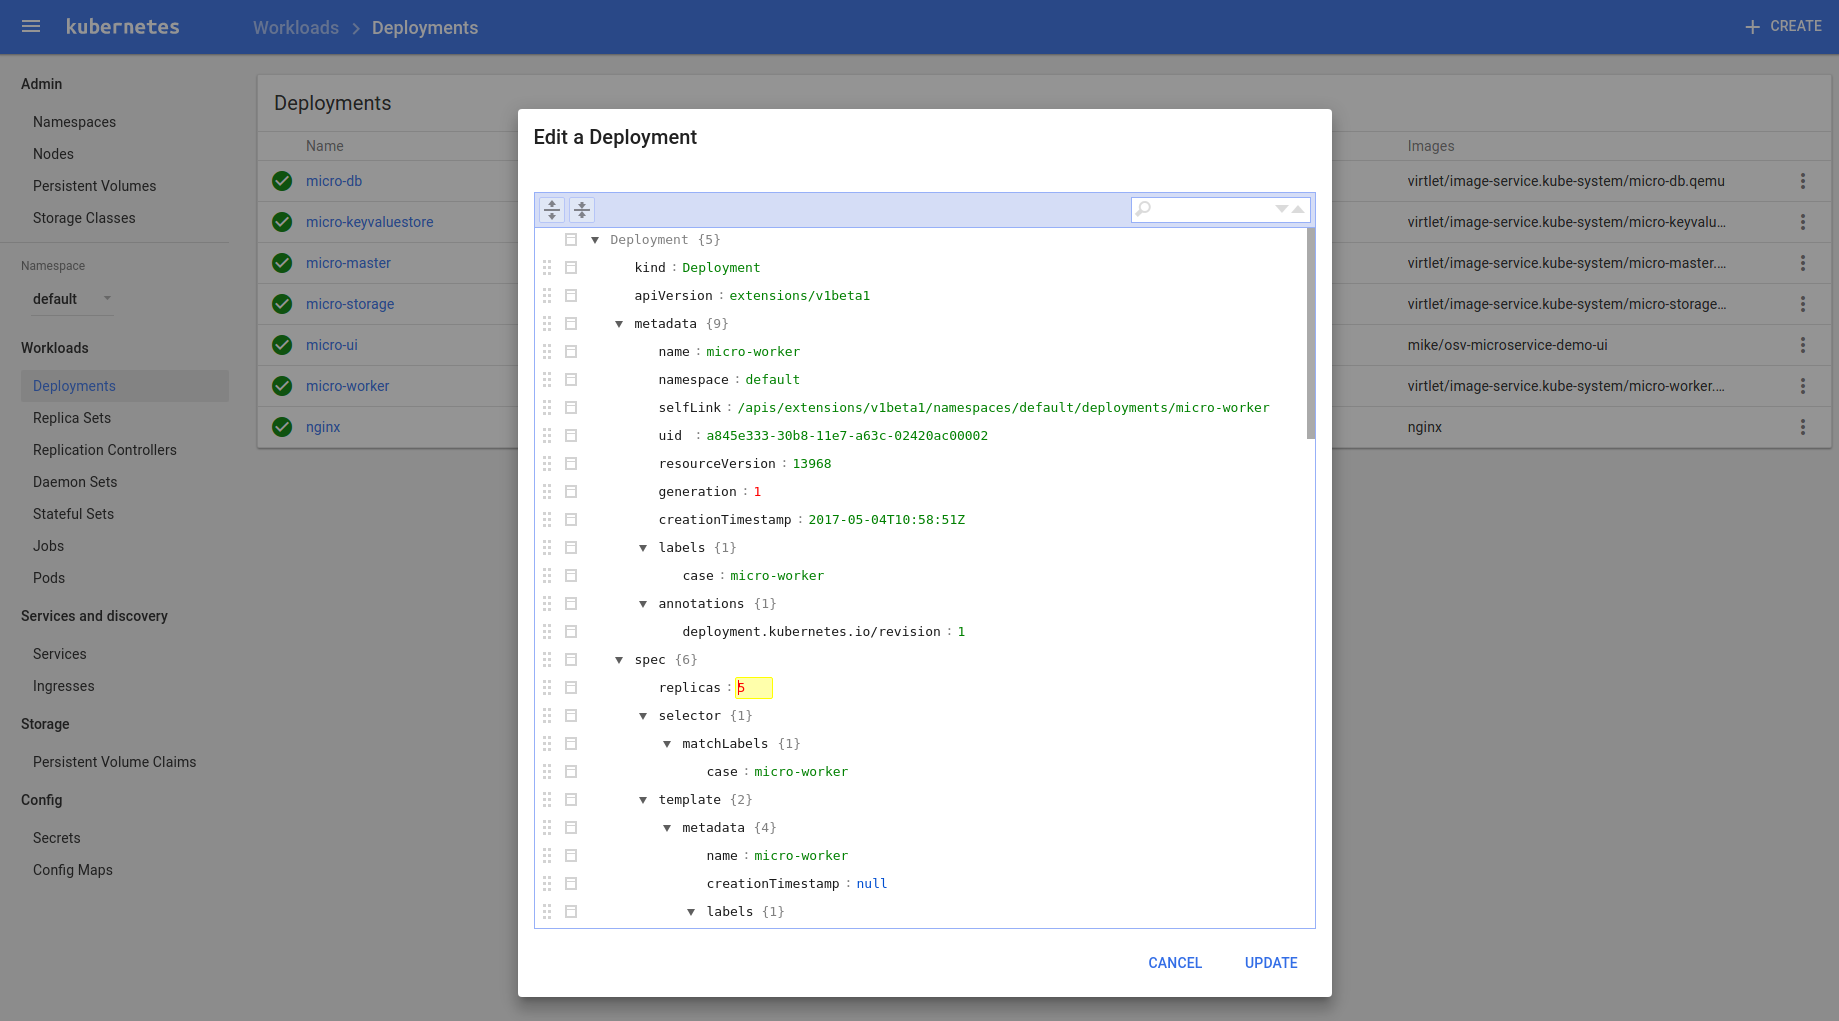This screenshot has width=1839, height=1021.
Task: Open context menu box for creationTimestamp 2017 row
Action: click(x=571, y=520)
